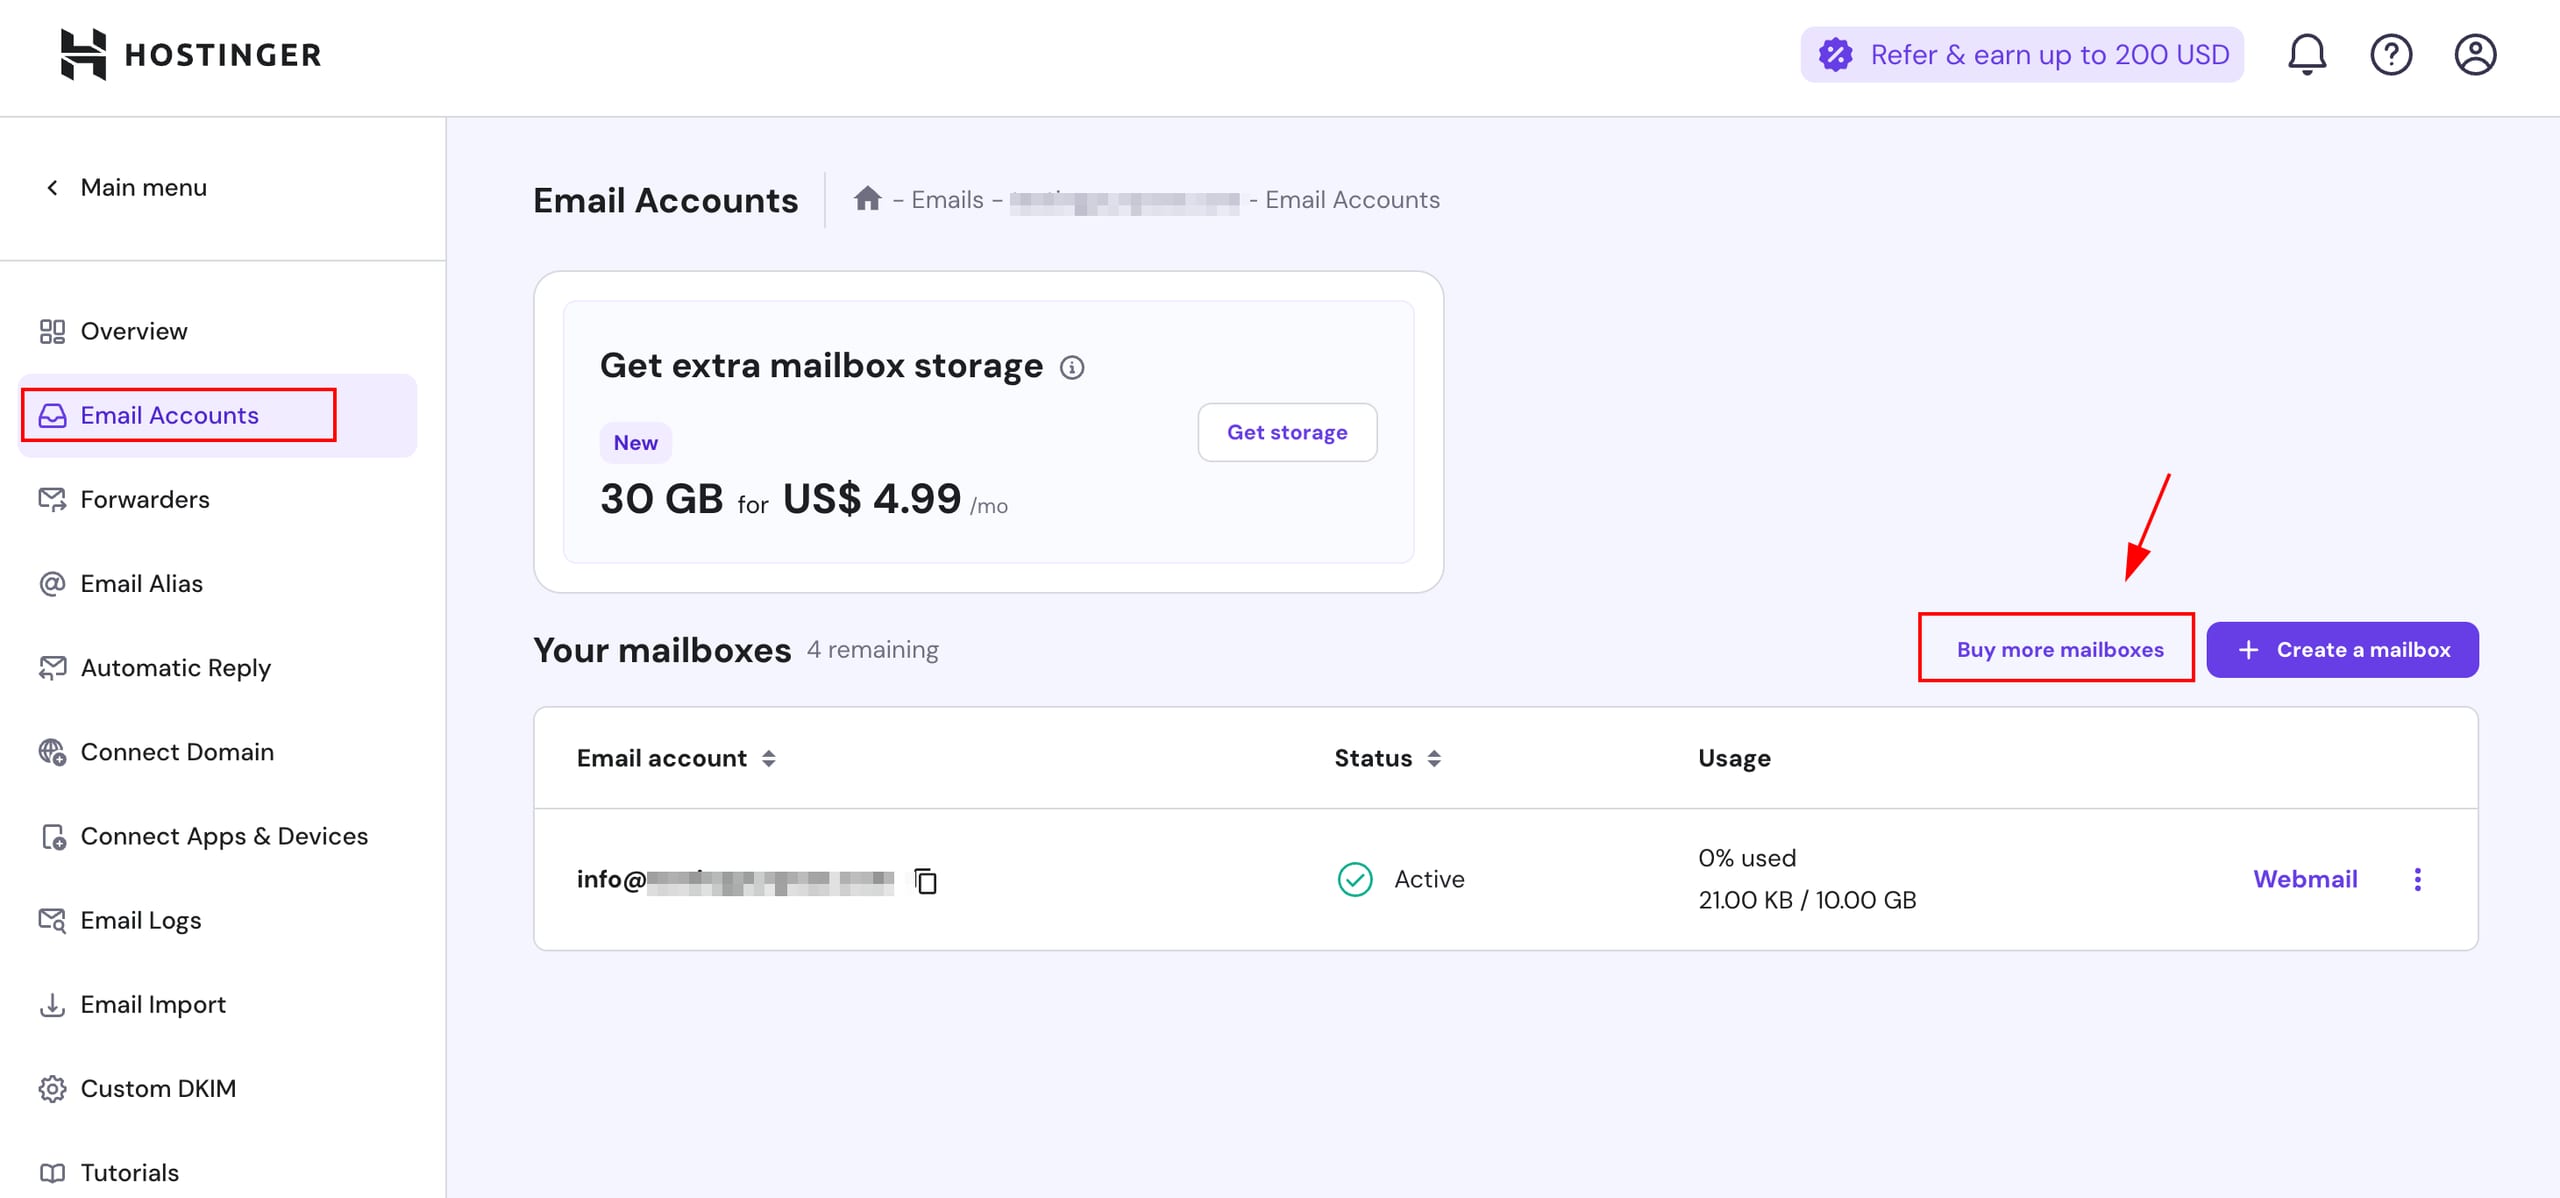This screenshot has height=1198, width=2560.
Task: Sort mailboxes by Status column
Action: pos(1434,759)
